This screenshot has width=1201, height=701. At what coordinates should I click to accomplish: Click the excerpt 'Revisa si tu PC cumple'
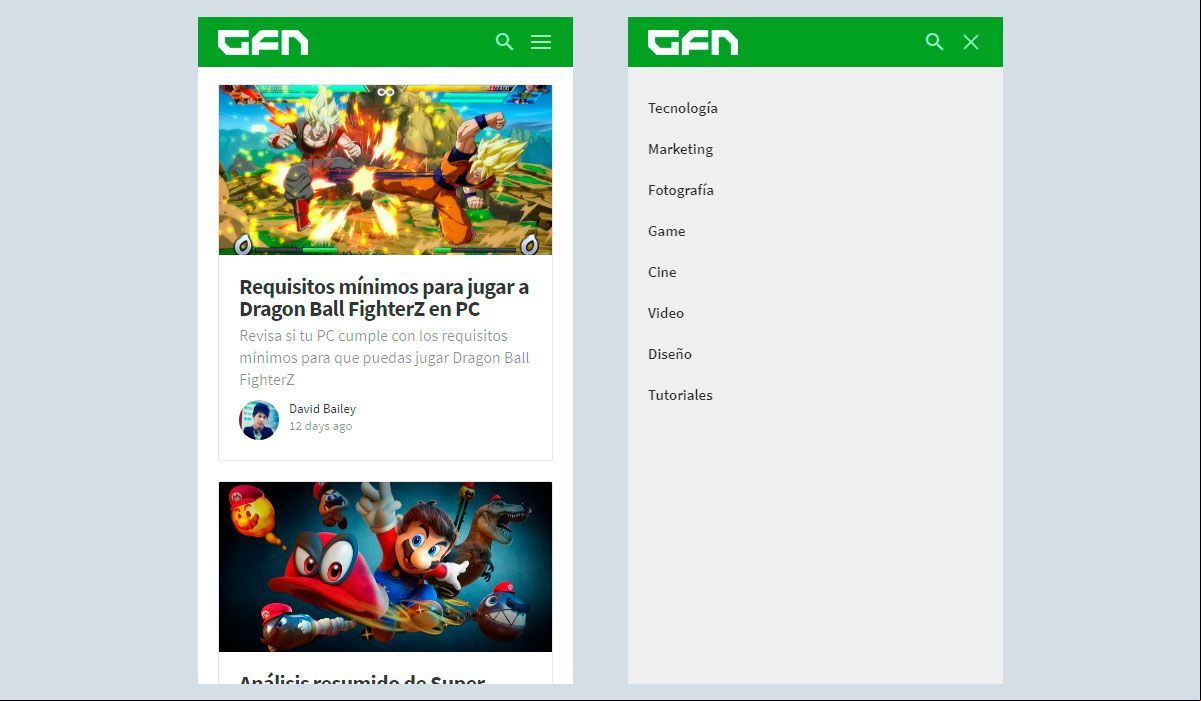pos(384,358)
